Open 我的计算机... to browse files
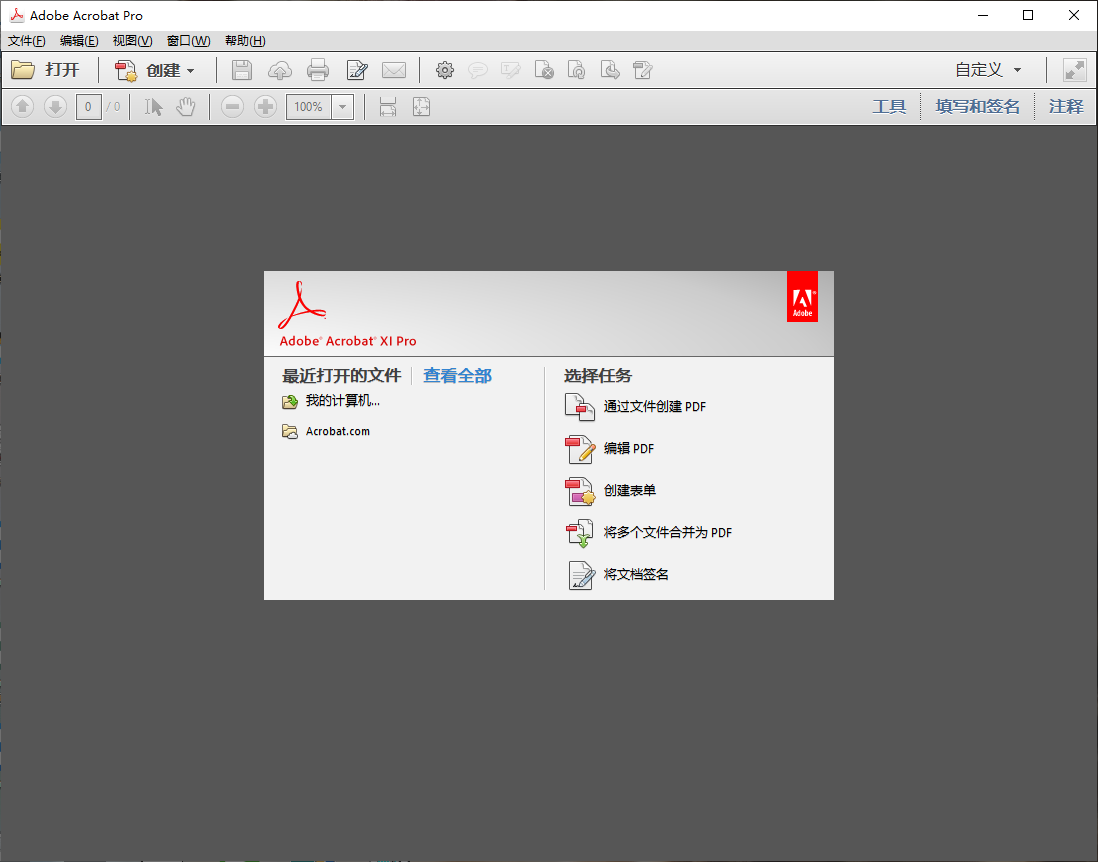The height and width of the screenshot is (862, 1098). point(342,401)
